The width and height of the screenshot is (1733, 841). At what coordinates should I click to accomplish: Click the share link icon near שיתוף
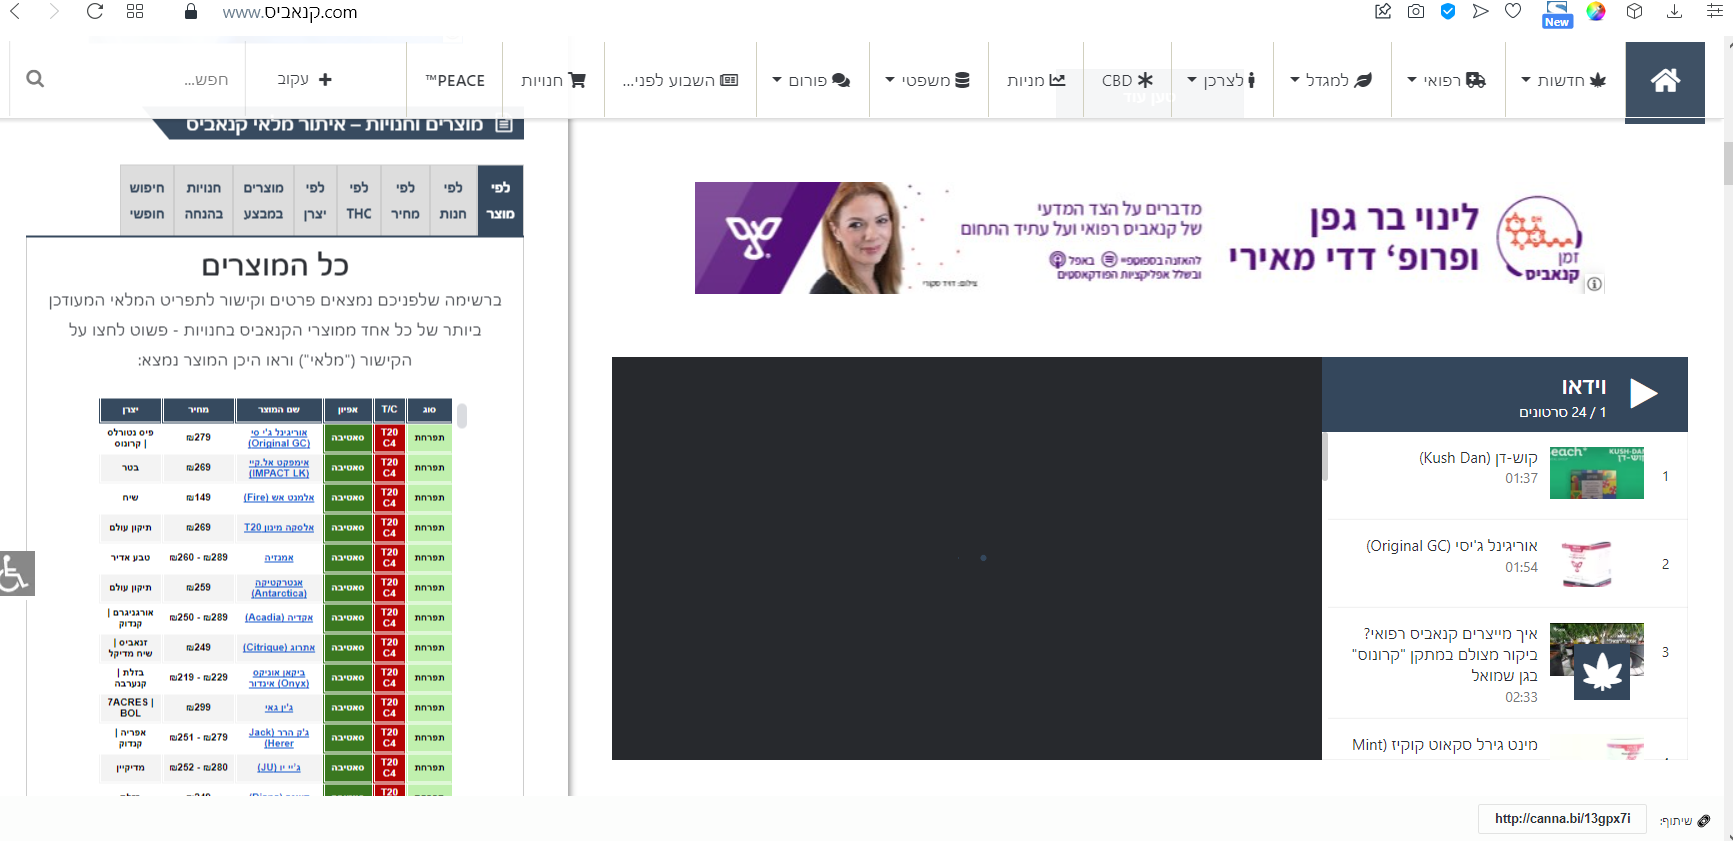[x=1704, y=821]
